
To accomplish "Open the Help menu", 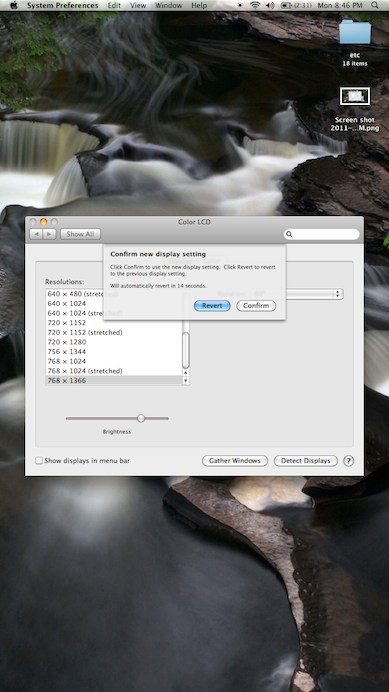I will [x=199, y=5].
